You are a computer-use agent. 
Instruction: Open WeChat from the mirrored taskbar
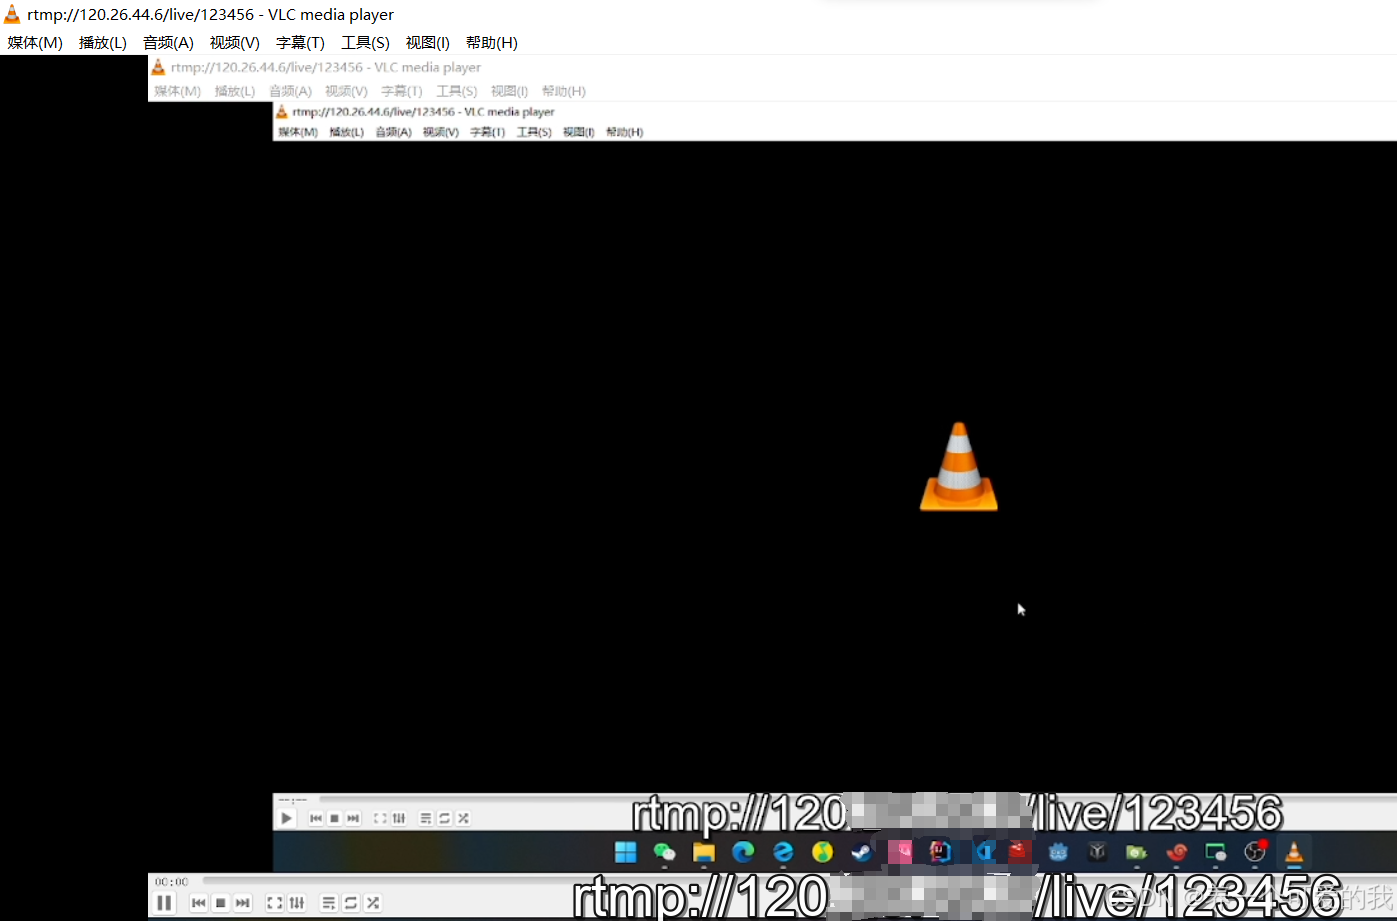coord(664,852)
